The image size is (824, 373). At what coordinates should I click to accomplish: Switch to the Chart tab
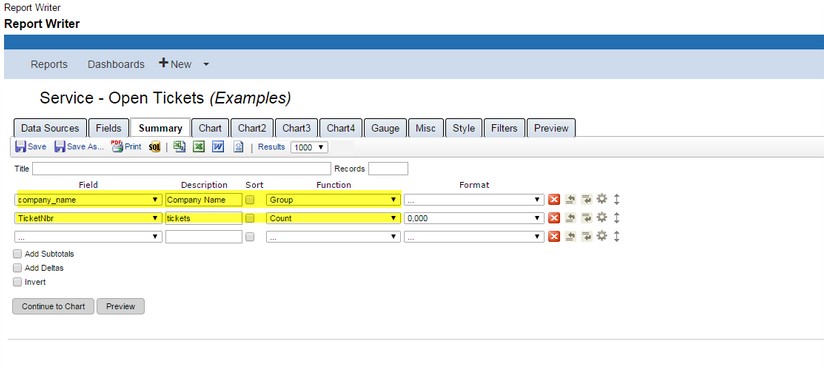click(210, 128)
